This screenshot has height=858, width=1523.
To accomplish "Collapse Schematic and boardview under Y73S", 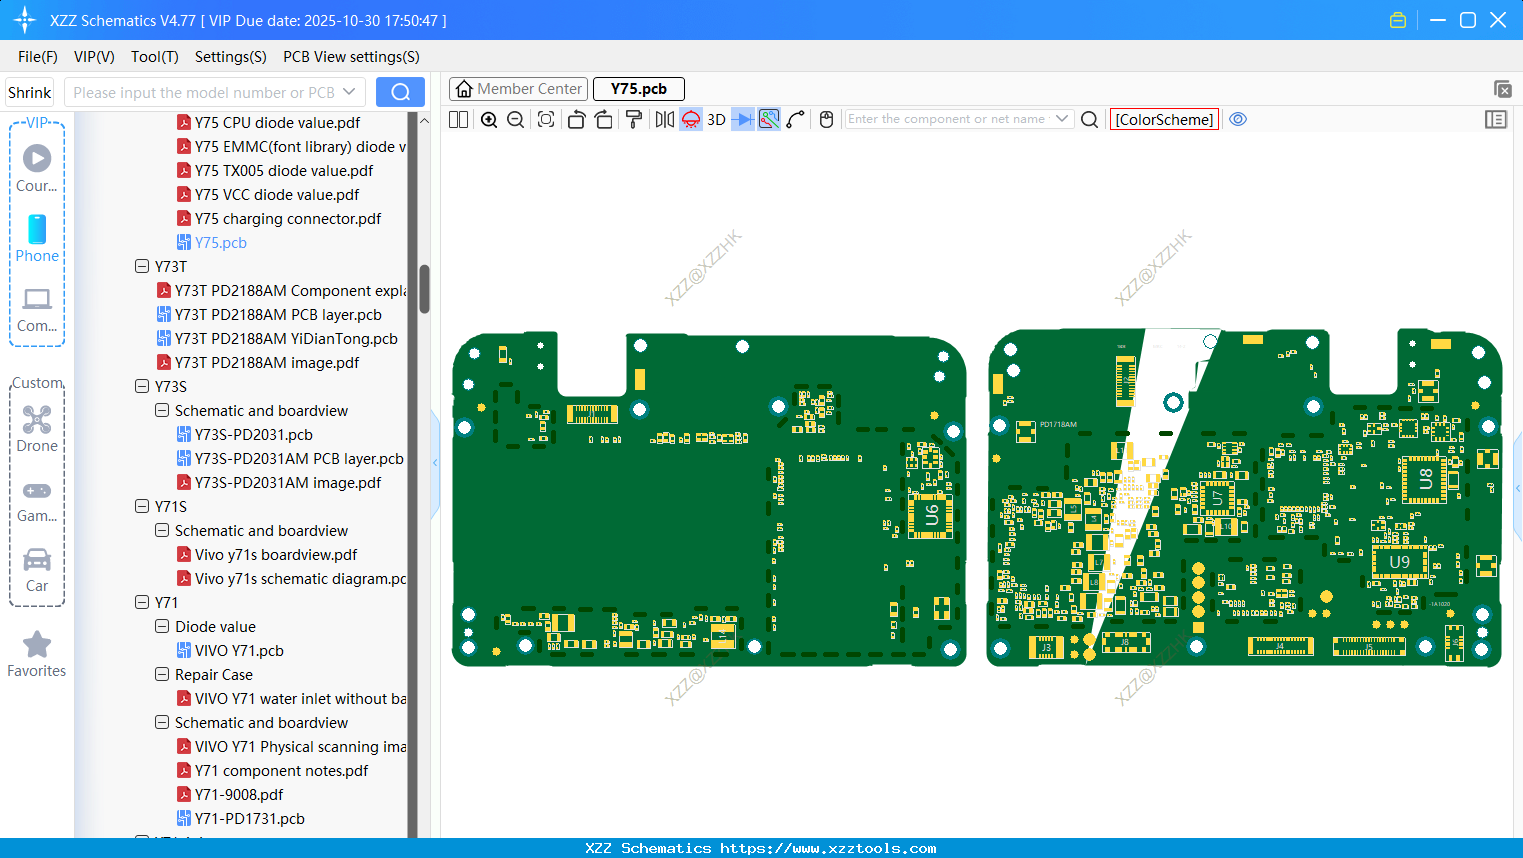I will click(x=162, y=411).
